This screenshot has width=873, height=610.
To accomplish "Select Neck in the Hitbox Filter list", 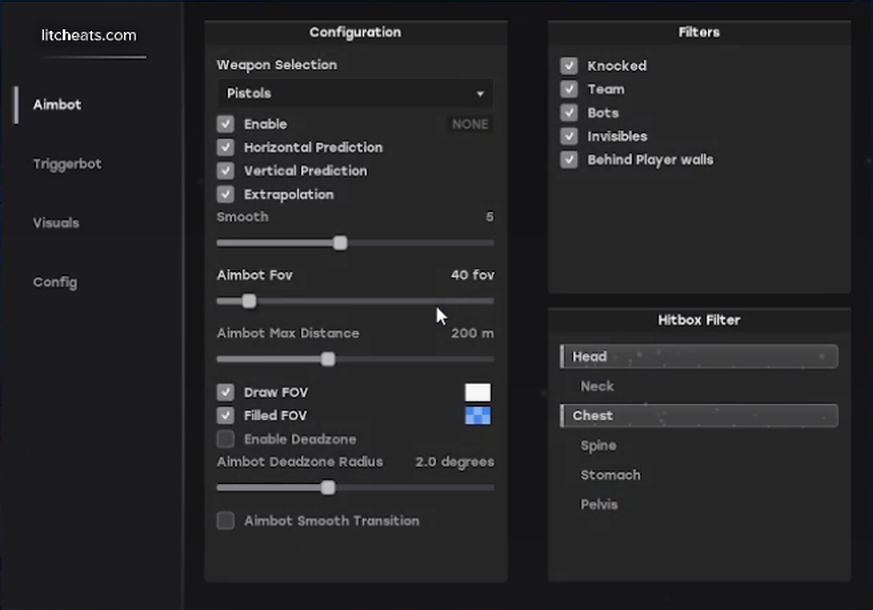I will [x=597, y=386].
